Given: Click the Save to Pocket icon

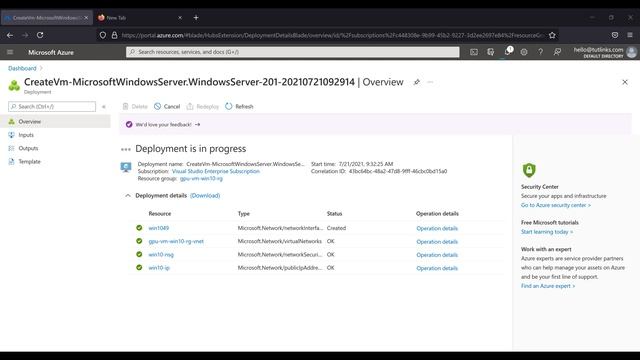Looking at the screenshot, I should tap(615, 35).
